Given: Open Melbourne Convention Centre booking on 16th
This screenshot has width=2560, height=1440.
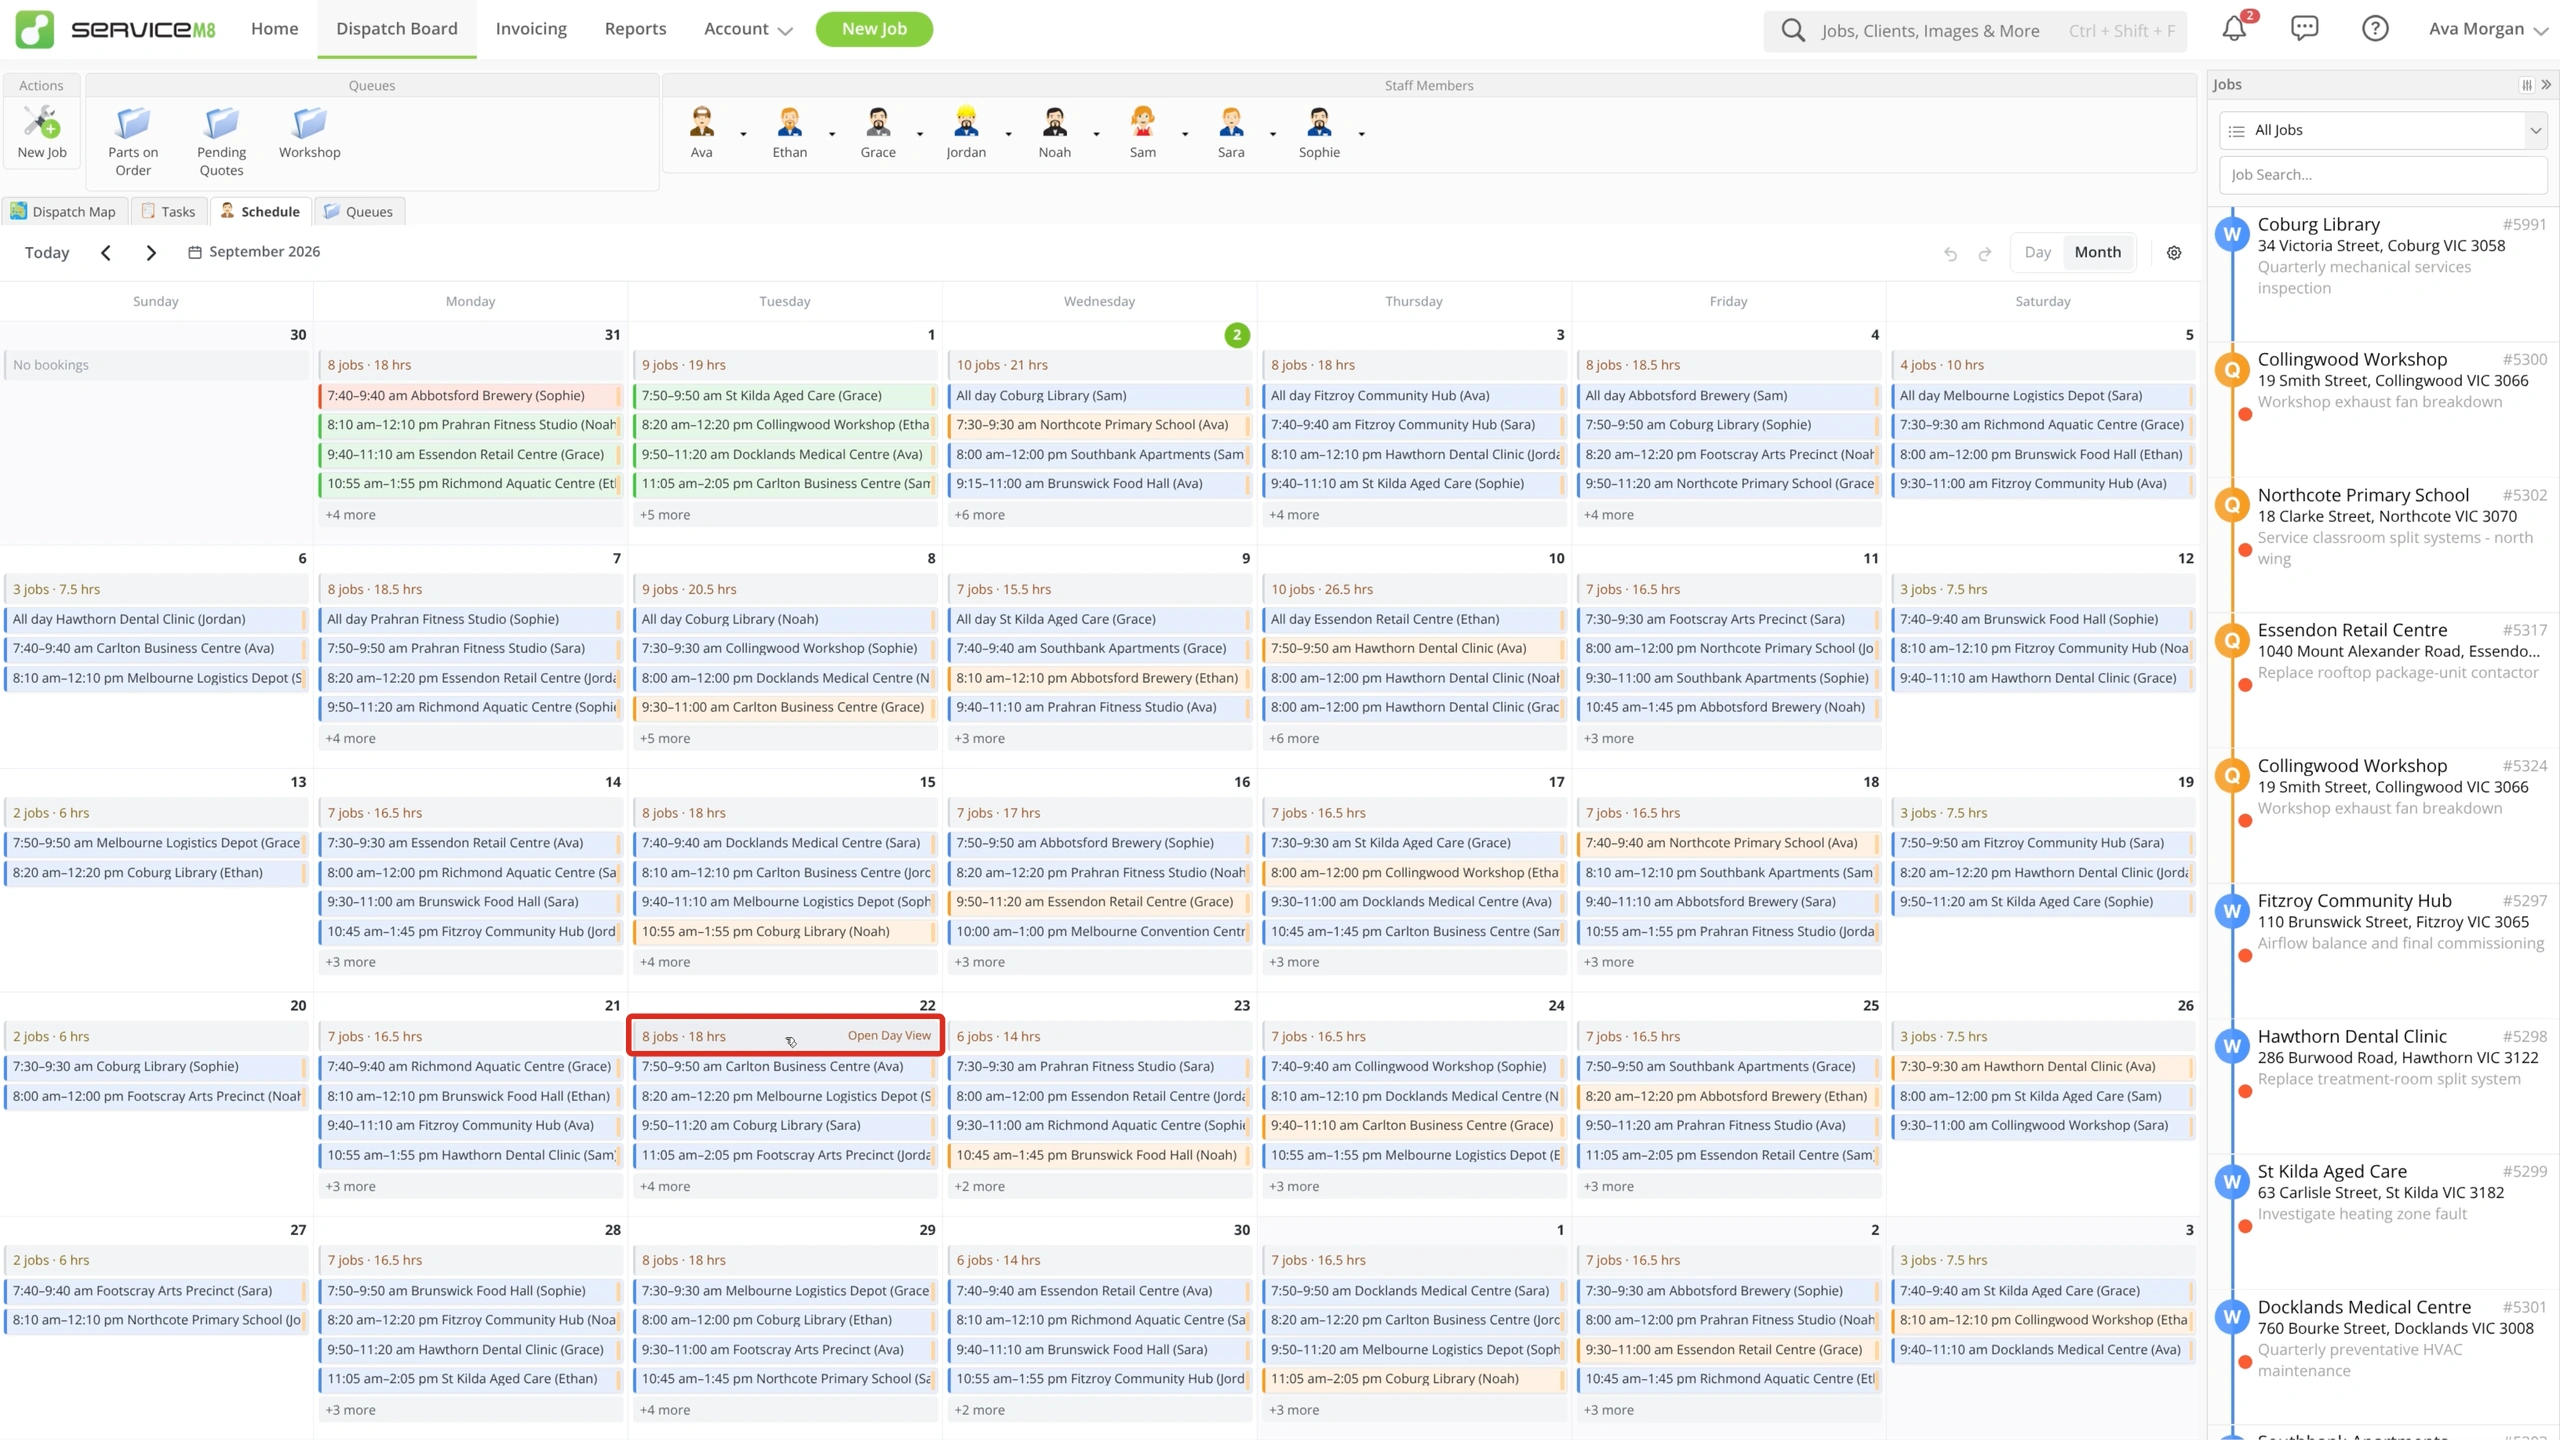Looking at the screenshot, I should [x=1099, y=932].
